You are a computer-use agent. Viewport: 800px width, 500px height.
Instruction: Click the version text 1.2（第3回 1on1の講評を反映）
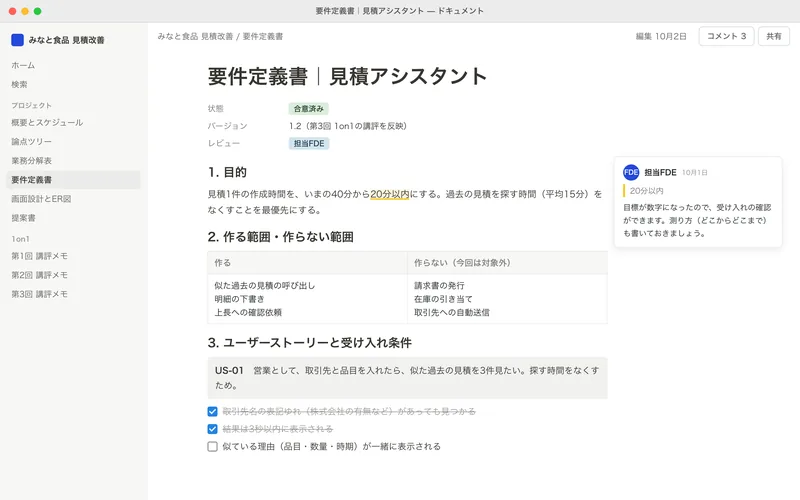348,126
